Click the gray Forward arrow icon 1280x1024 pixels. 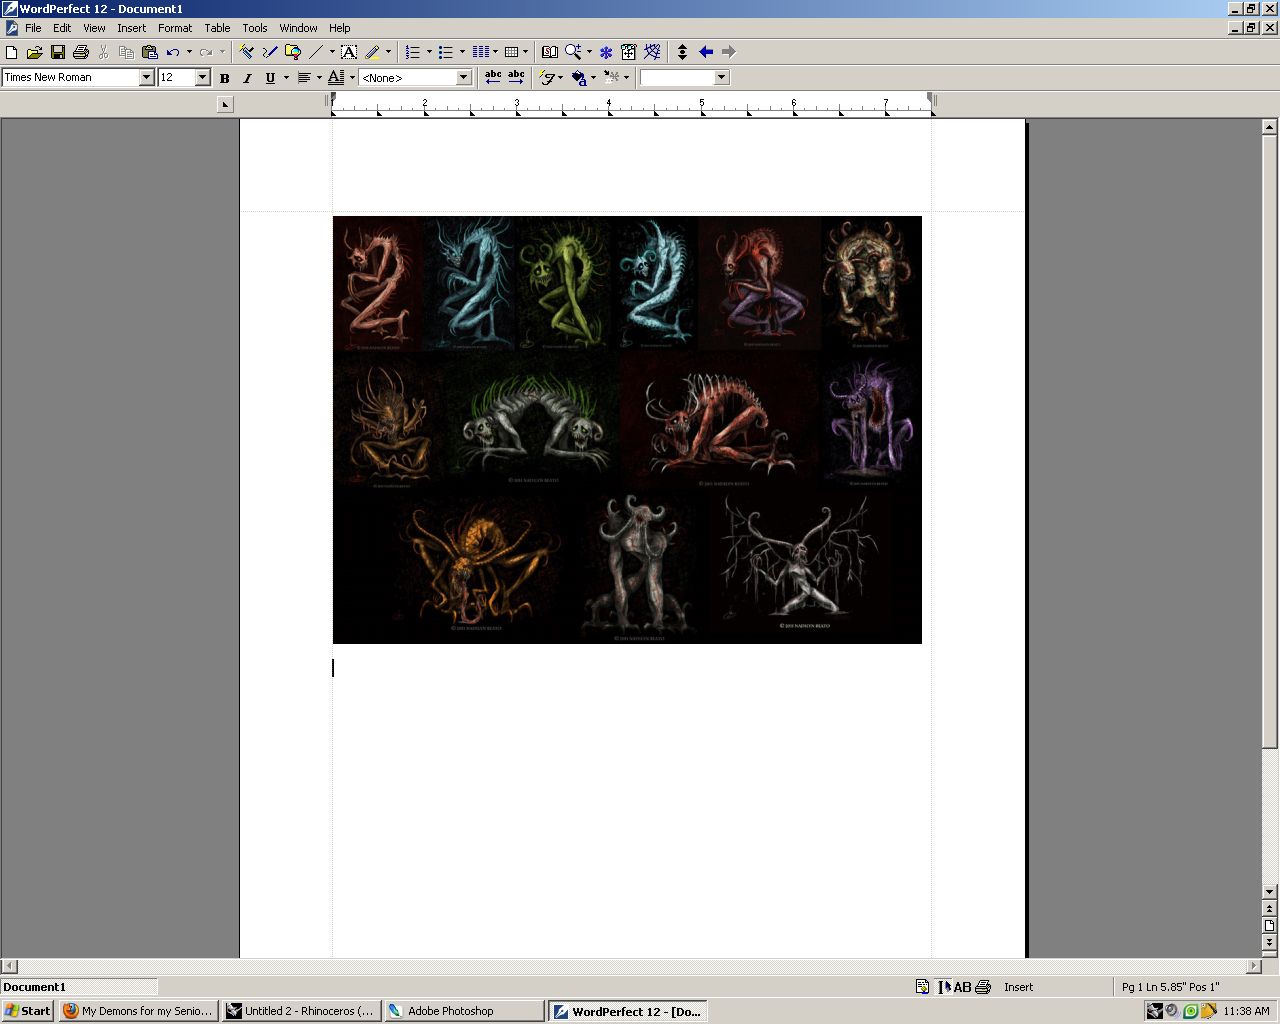click(x=728, y=52)
